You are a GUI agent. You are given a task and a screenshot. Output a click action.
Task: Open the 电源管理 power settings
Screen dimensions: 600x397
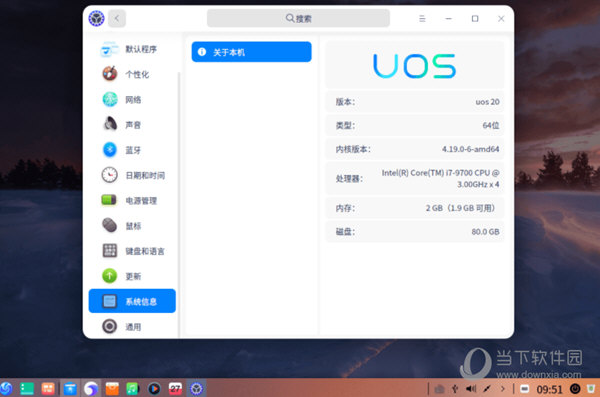[x=132, y=201]
